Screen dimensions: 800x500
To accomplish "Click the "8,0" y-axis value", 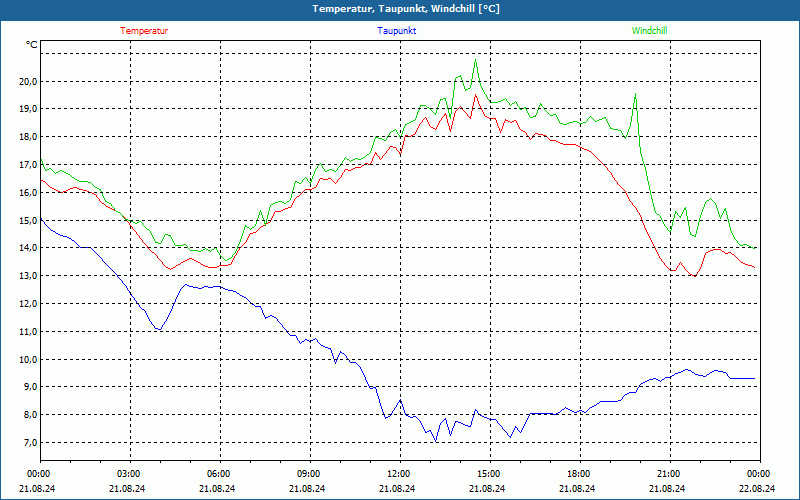I will [30, 415].
